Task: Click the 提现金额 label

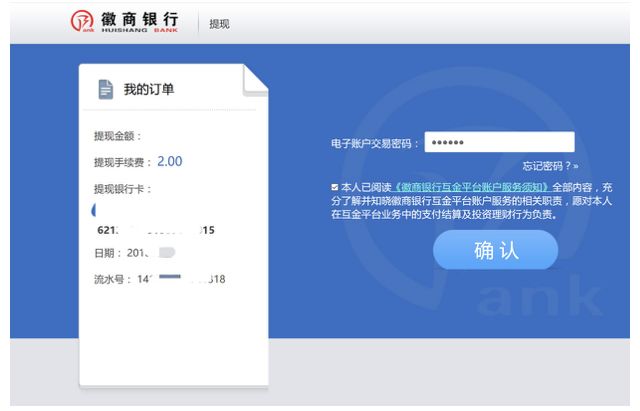Action: pyautogui.click(x=118, y=136)
